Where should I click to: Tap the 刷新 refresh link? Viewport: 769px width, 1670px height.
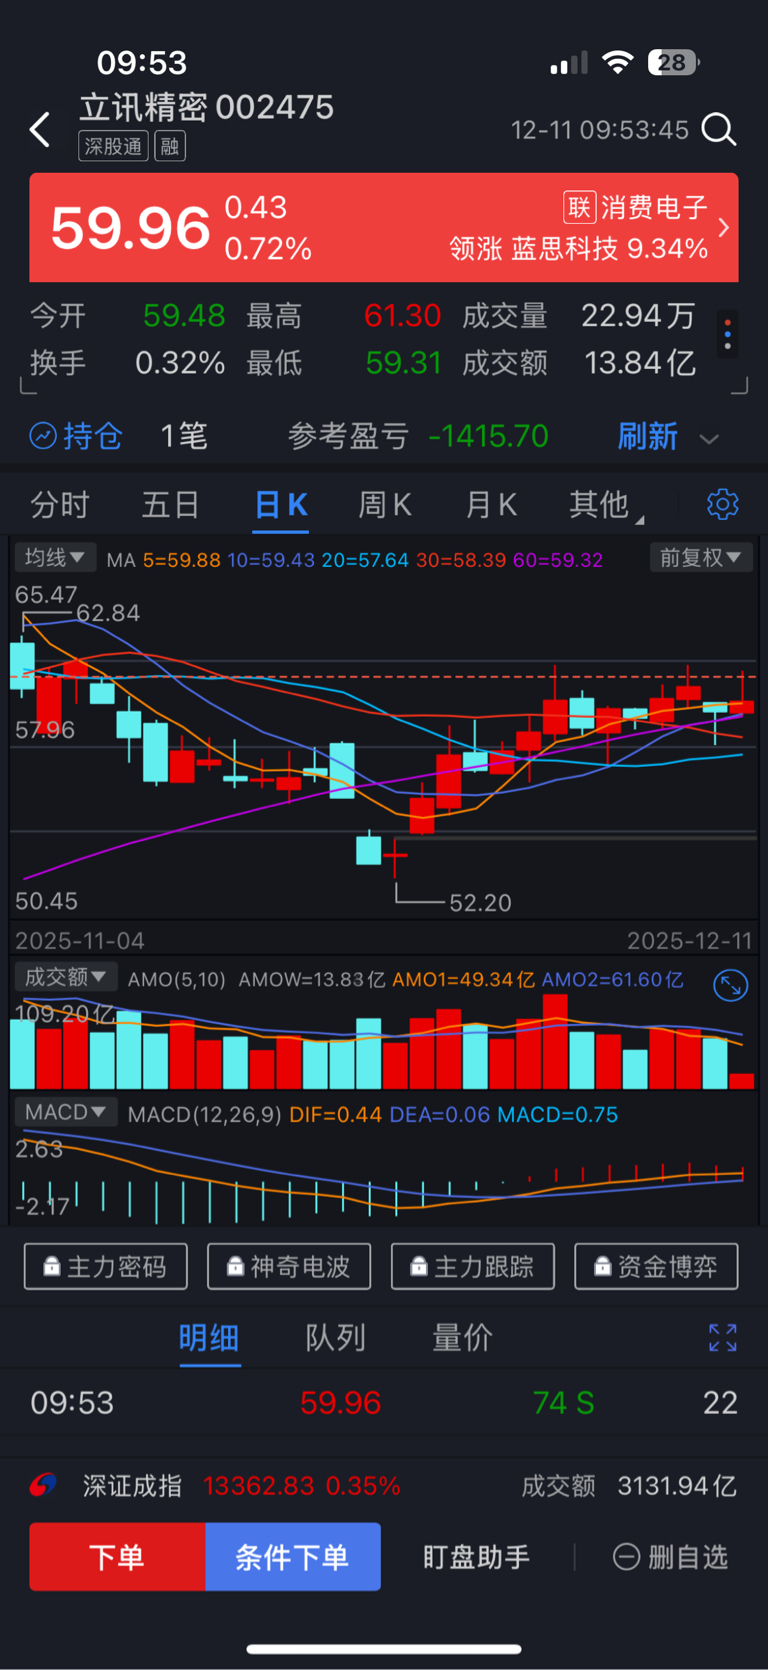pyautogui.click(x=648, y=436)
